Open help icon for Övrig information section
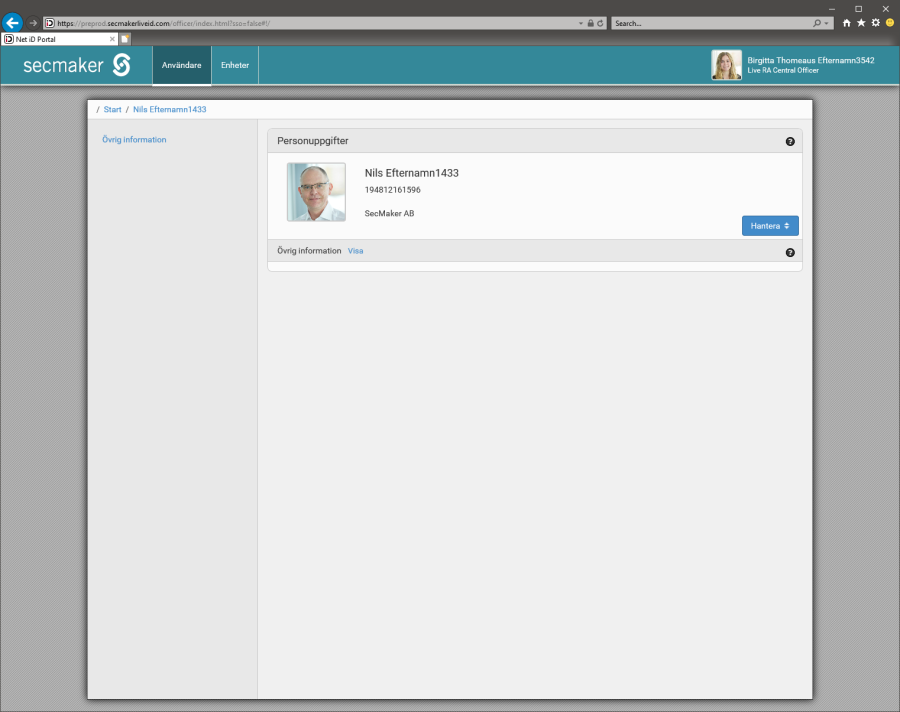 [790, 253]
